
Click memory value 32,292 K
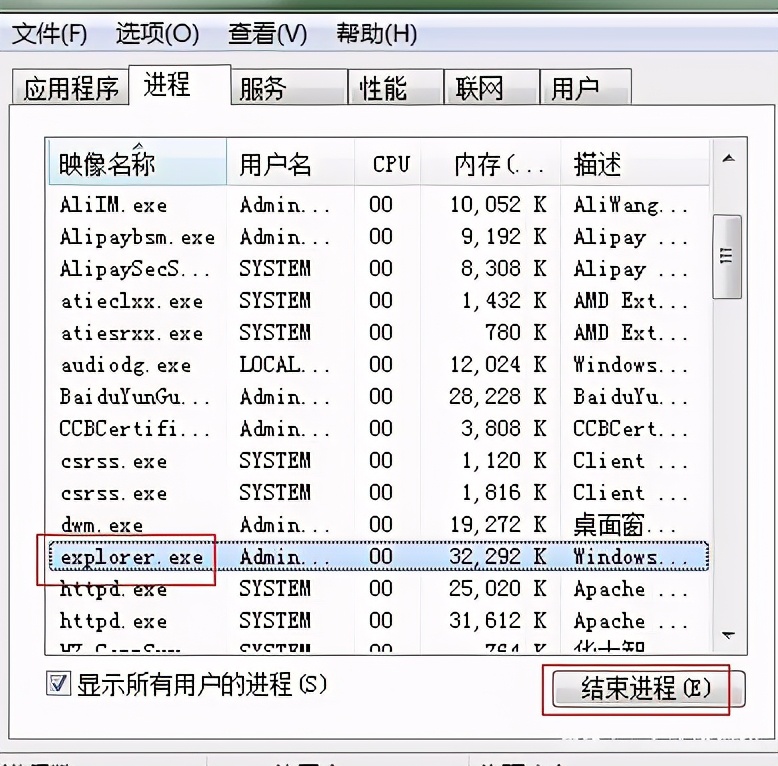click(498, 557)
